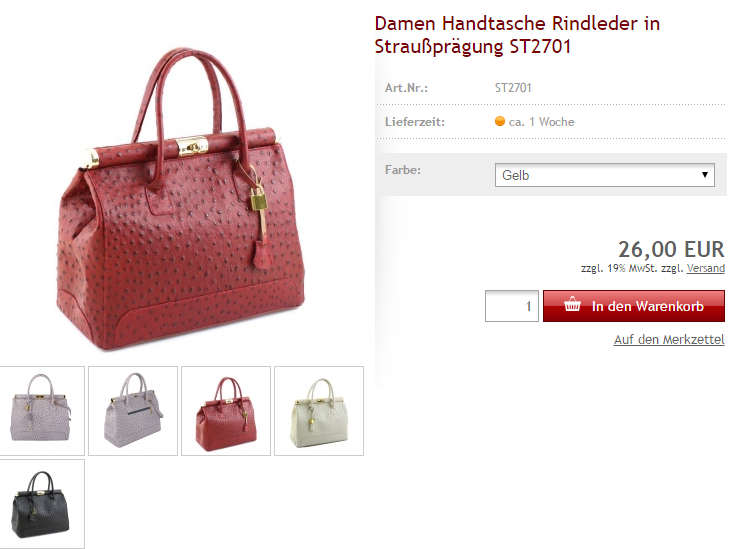This screenshot has width=744, height=549.
Task: Click the large red handbag main image
Action: coord(182,199)
